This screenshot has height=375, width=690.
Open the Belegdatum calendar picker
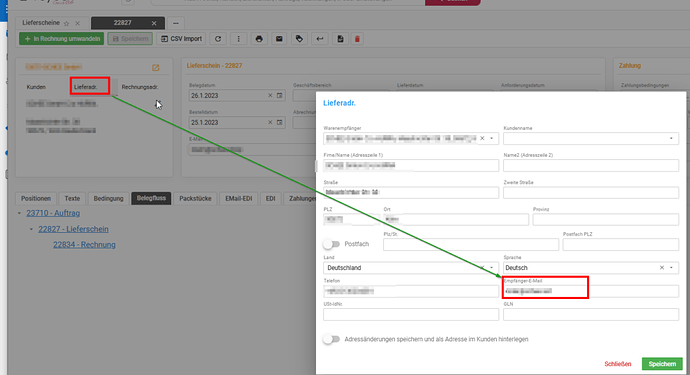tap(279, 96)
